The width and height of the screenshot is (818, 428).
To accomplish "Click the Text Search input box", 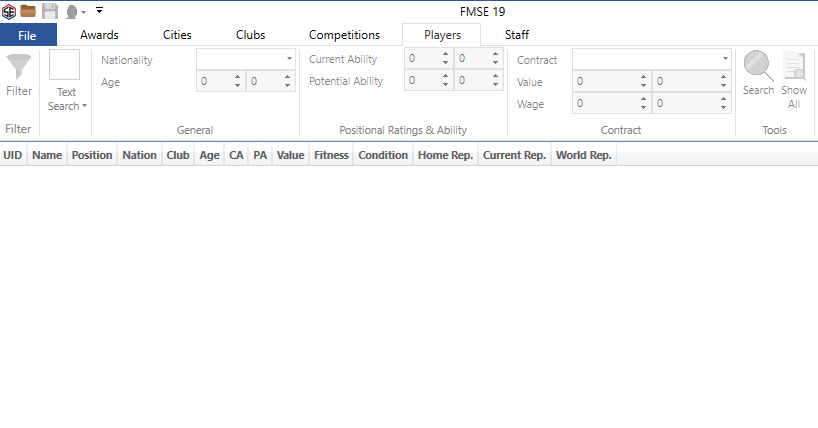I will [64, 66].
